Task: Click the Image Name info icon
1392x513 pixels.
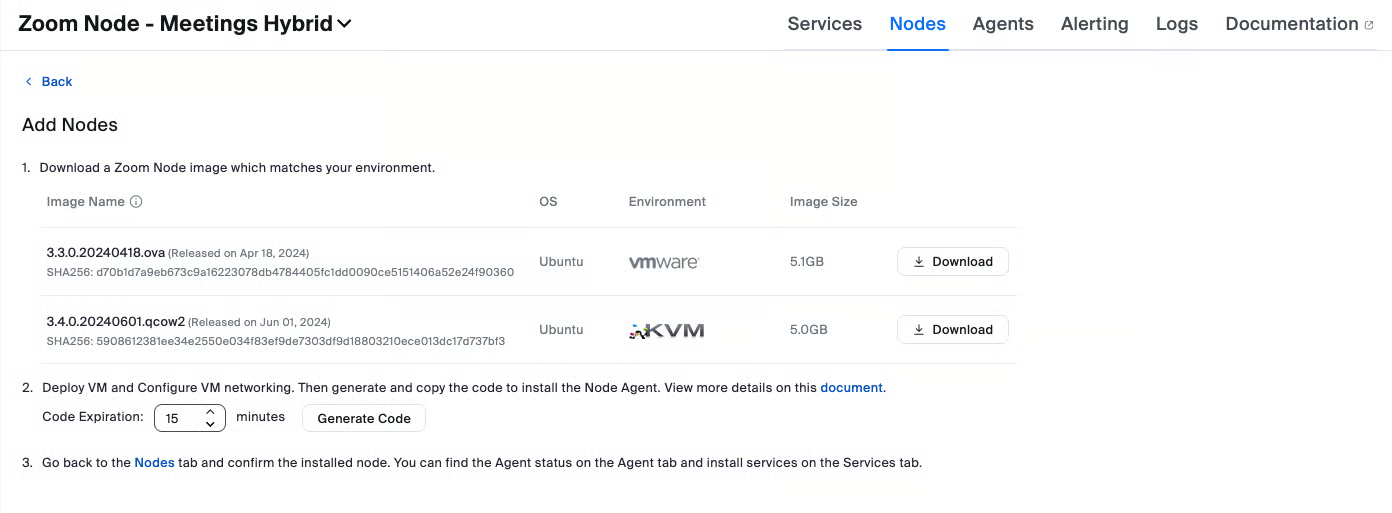Action: click(x=137, y=202)
